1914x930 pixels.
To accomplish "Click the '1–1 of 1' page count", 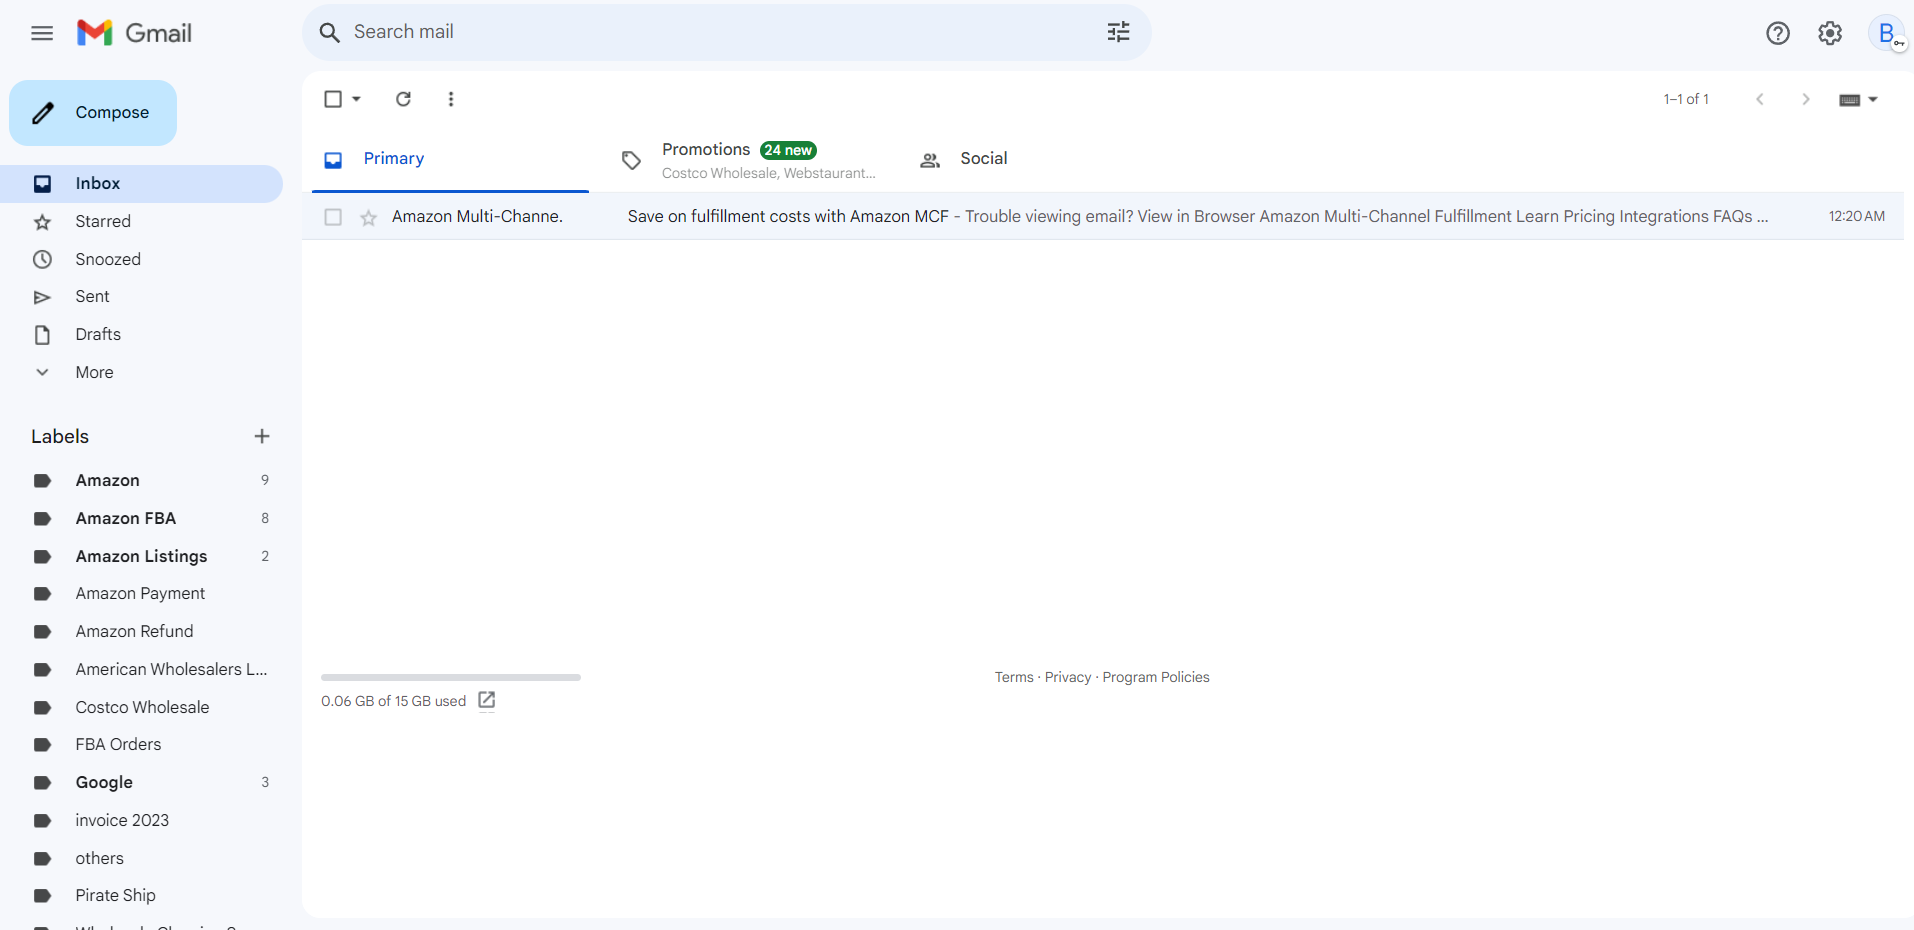I will [x=1686, y=99].
